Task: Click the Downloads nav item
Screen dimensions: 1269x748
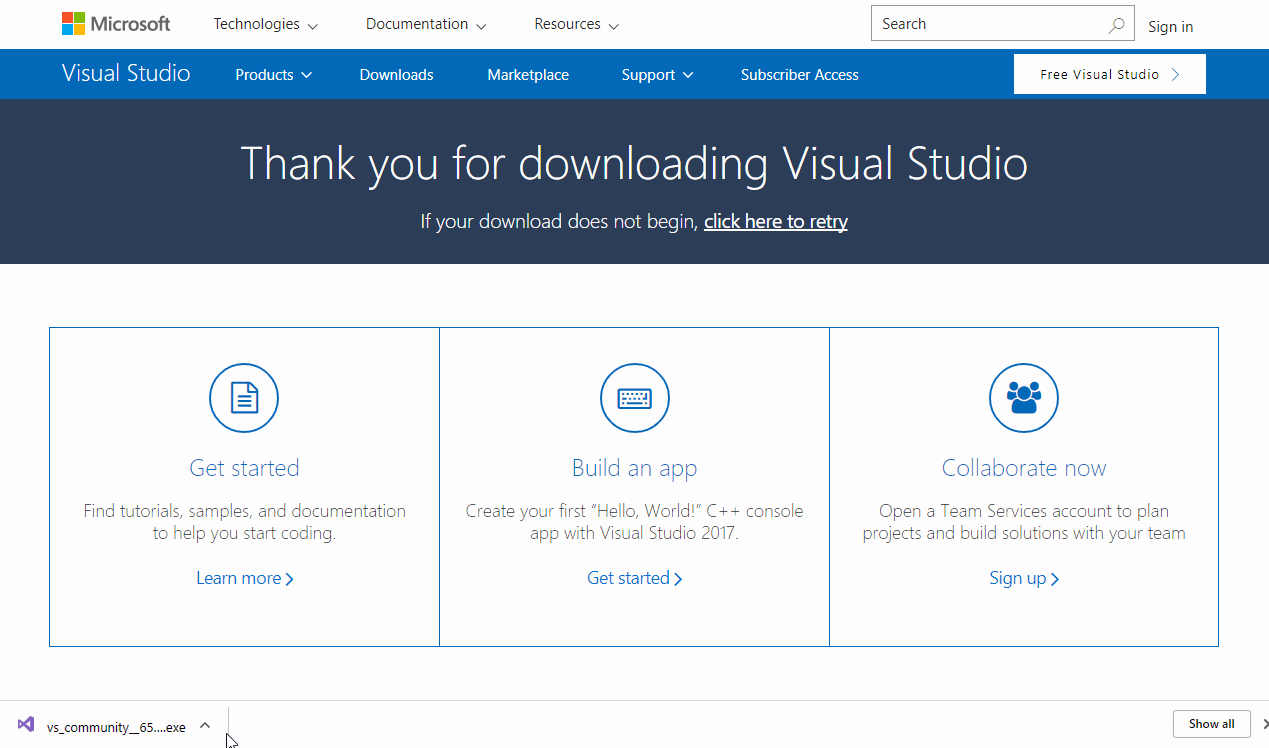Action: click(x=396, y=74)
